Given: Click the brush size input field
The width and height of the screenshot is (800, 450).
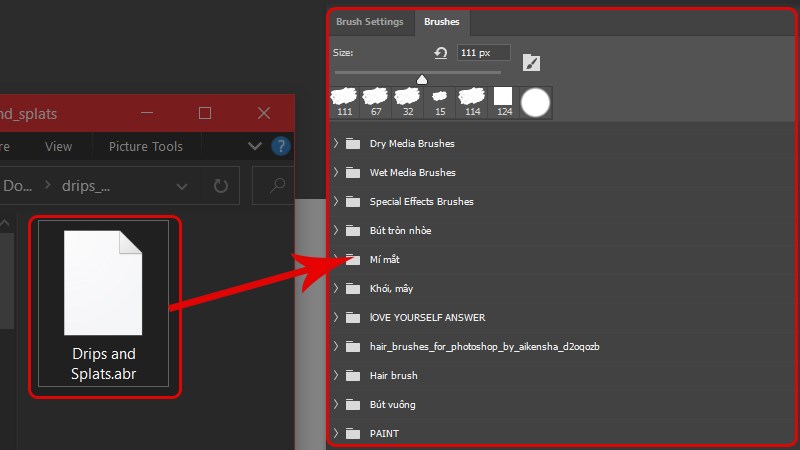Looking at the screenshot, I should 483,53.
